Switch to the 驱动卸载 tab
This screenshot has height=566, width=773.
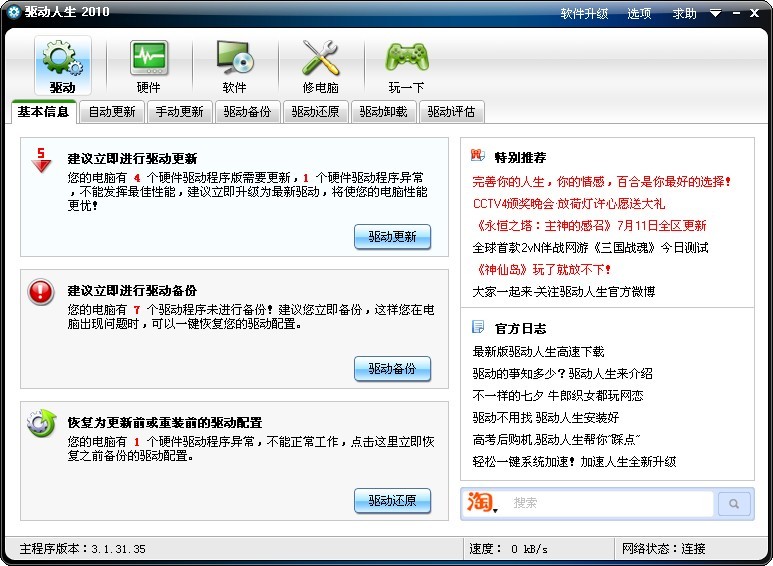[383, 112]
